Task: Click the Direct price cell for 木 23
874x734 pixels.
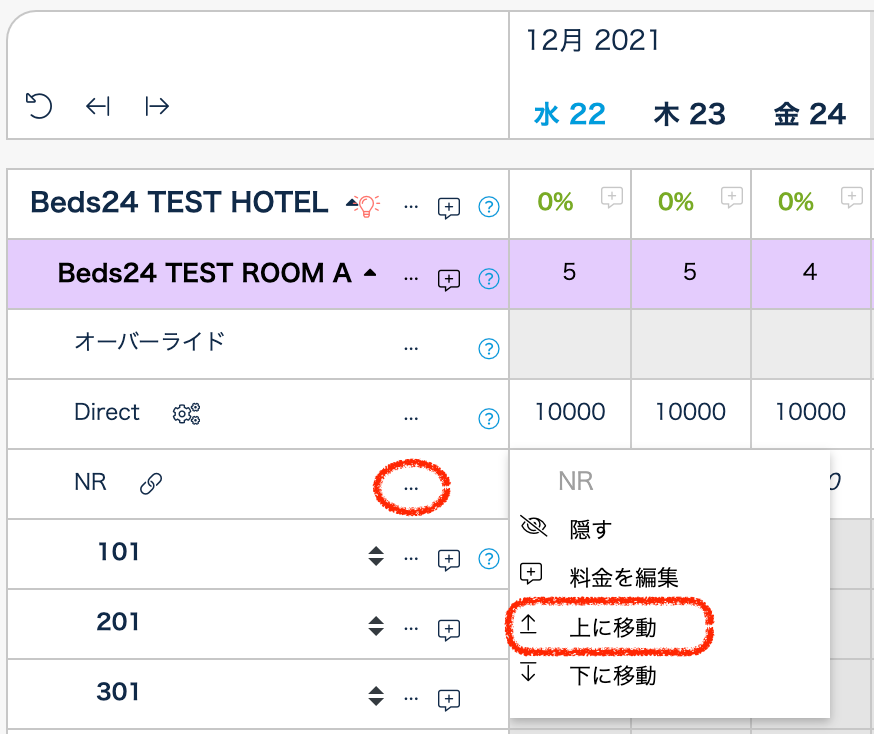Action: [690, 412]
